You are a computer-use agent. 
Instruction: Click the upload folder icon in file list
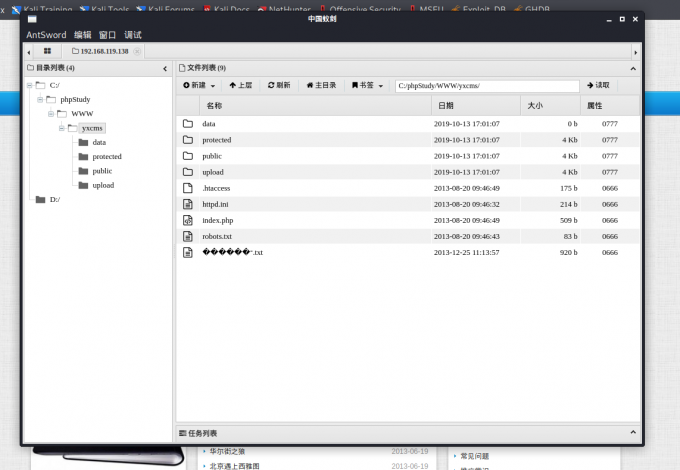(x=188, y=172)
